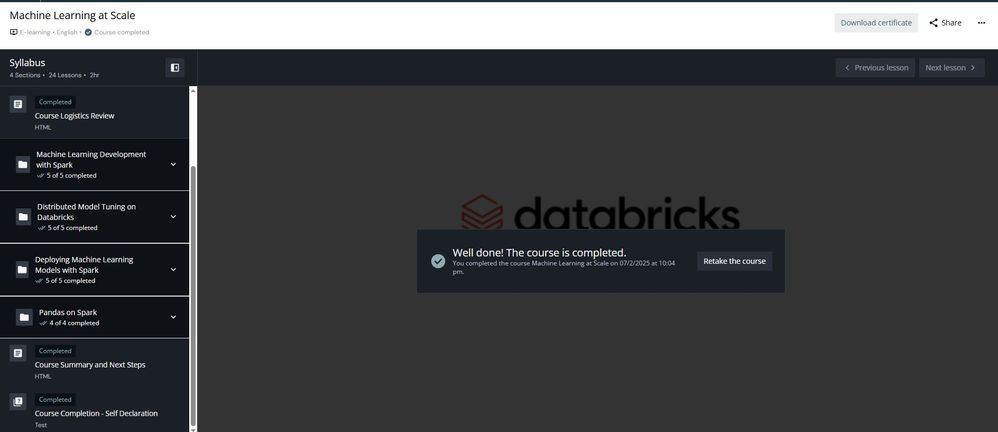
Task: Open Course Completion - Self Declaration test
Action: point(94,412)
